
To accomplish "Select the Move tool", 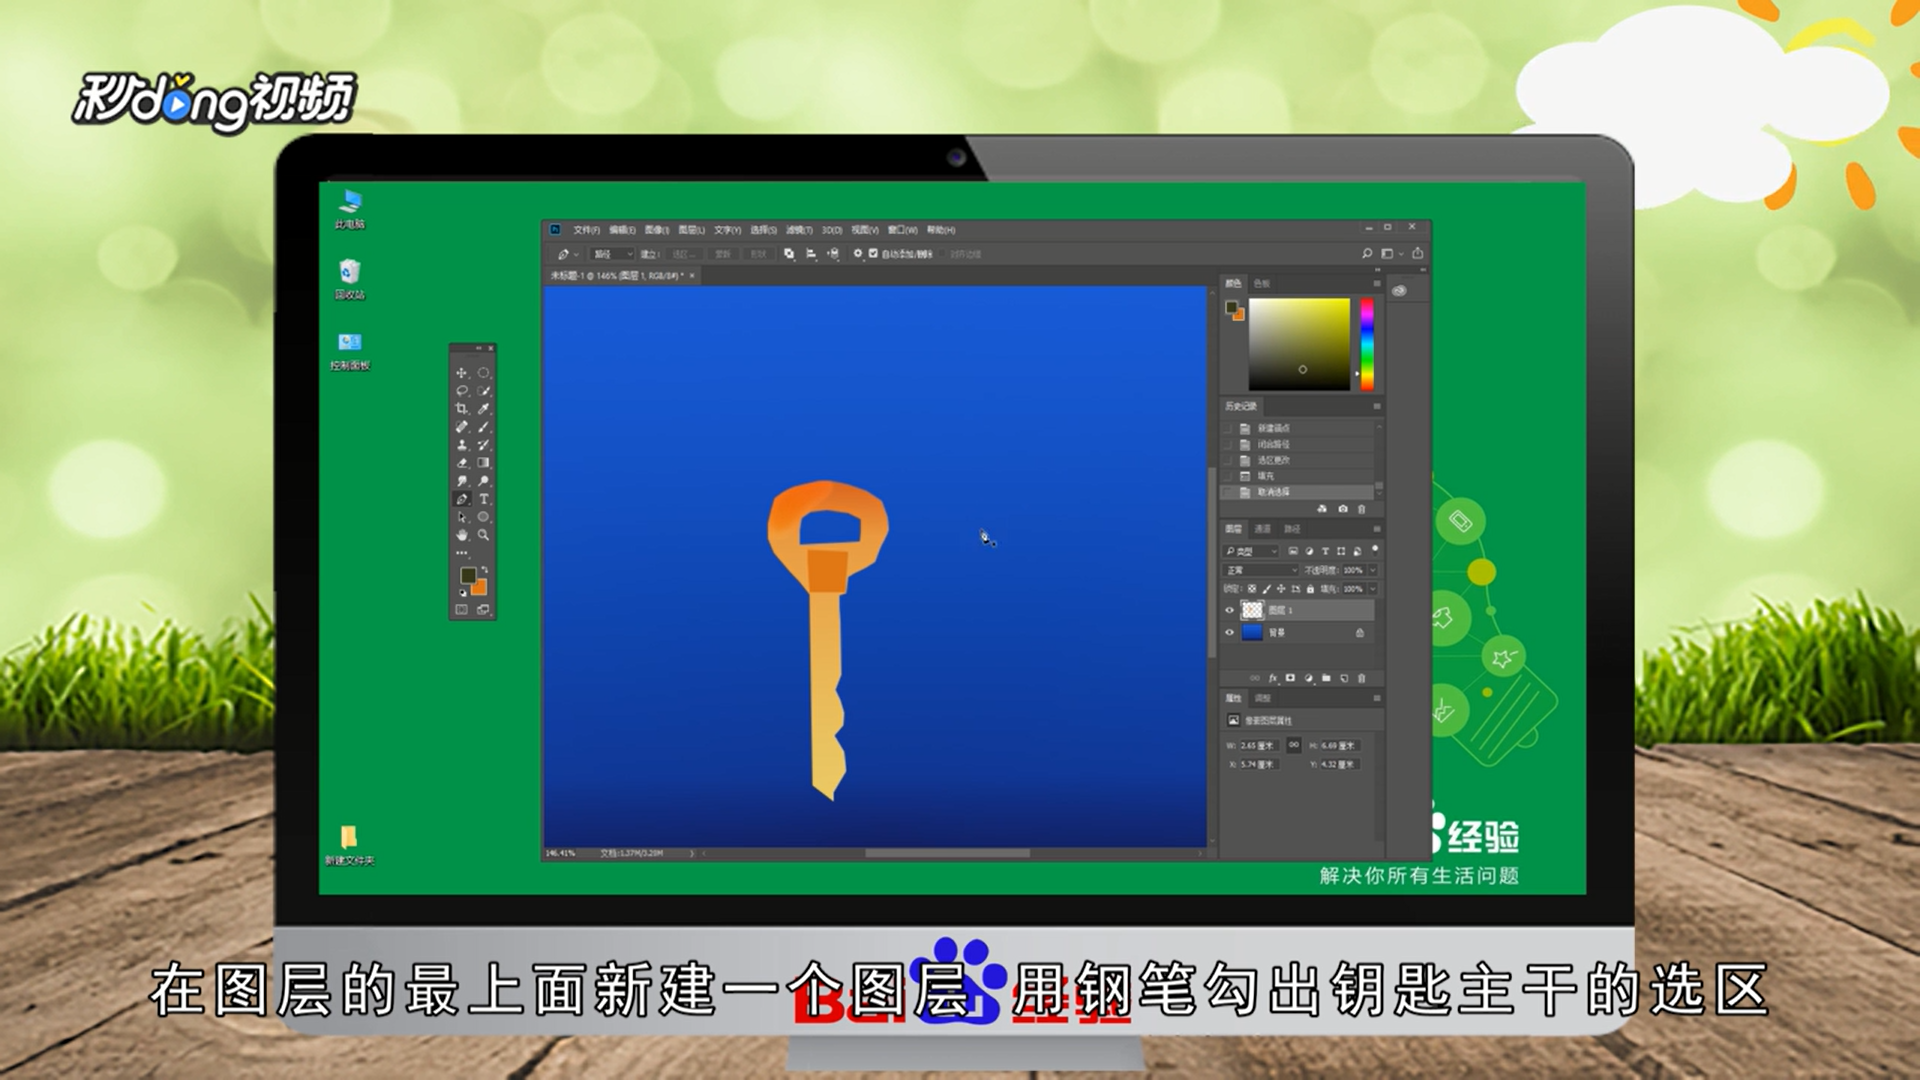I will (x=462, y=373).
